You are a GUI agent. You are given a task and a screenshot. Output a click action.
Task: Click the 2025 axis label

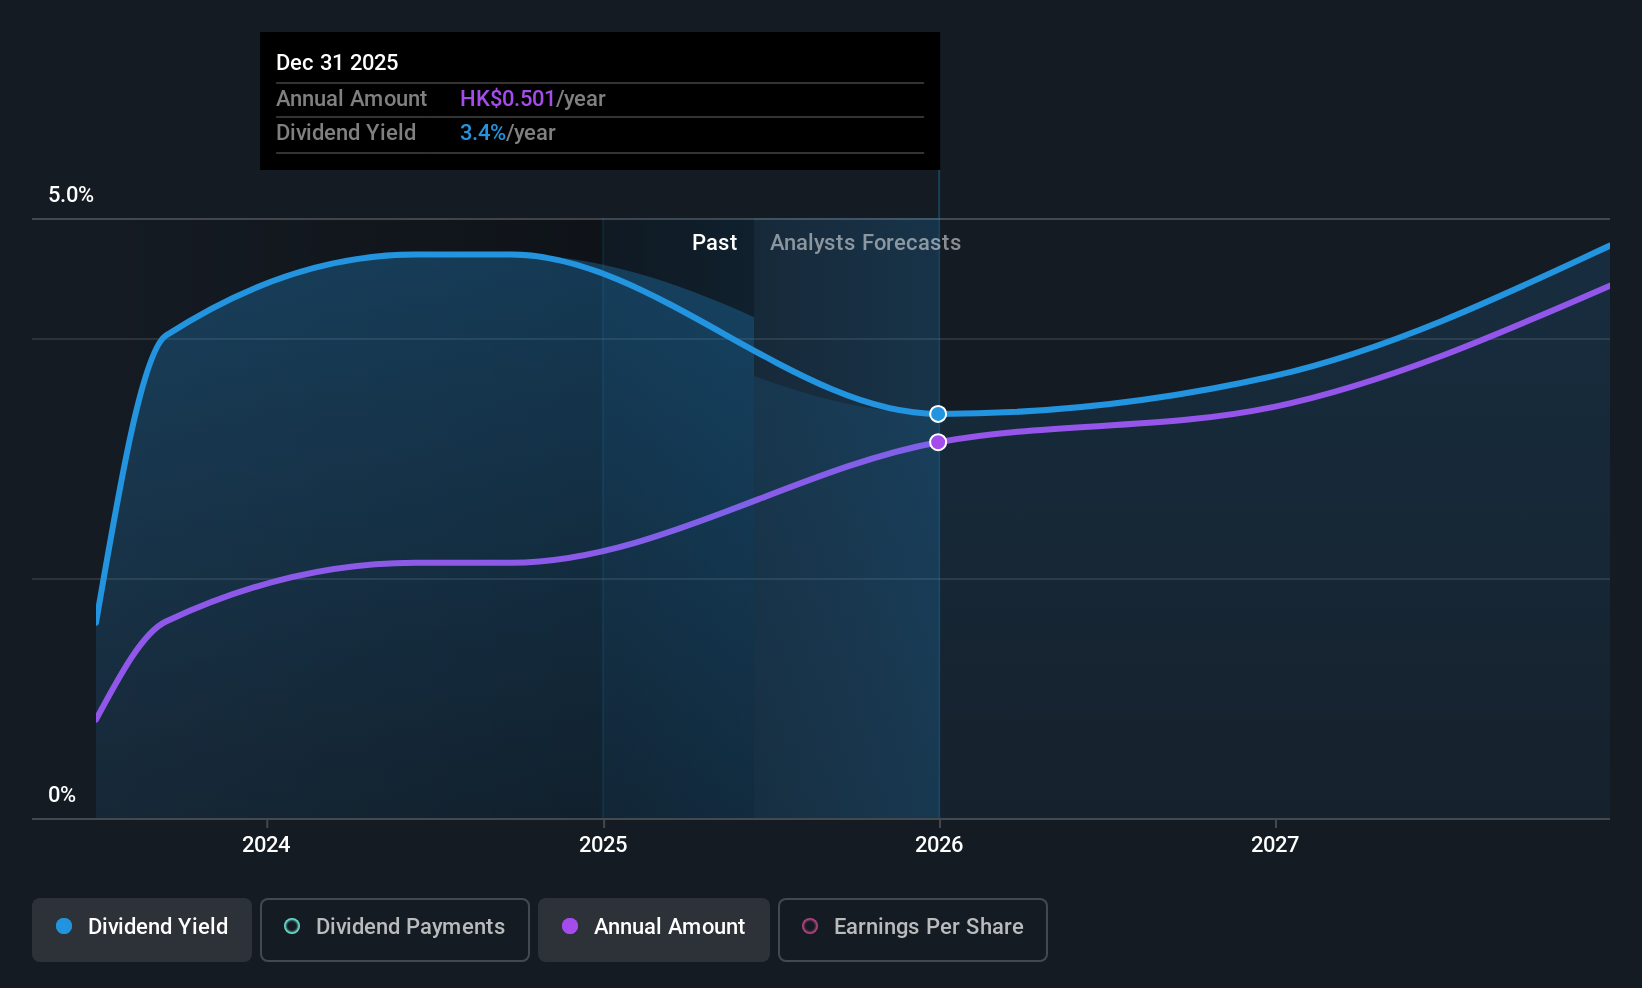(x=603, y=844)
